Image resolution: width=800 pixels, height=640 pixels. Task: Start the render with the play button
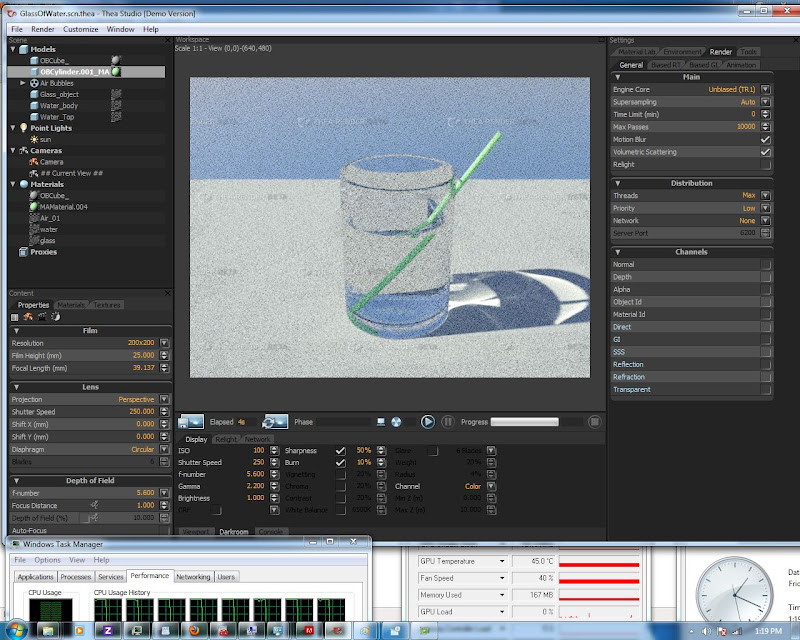[x=427, y=422]
